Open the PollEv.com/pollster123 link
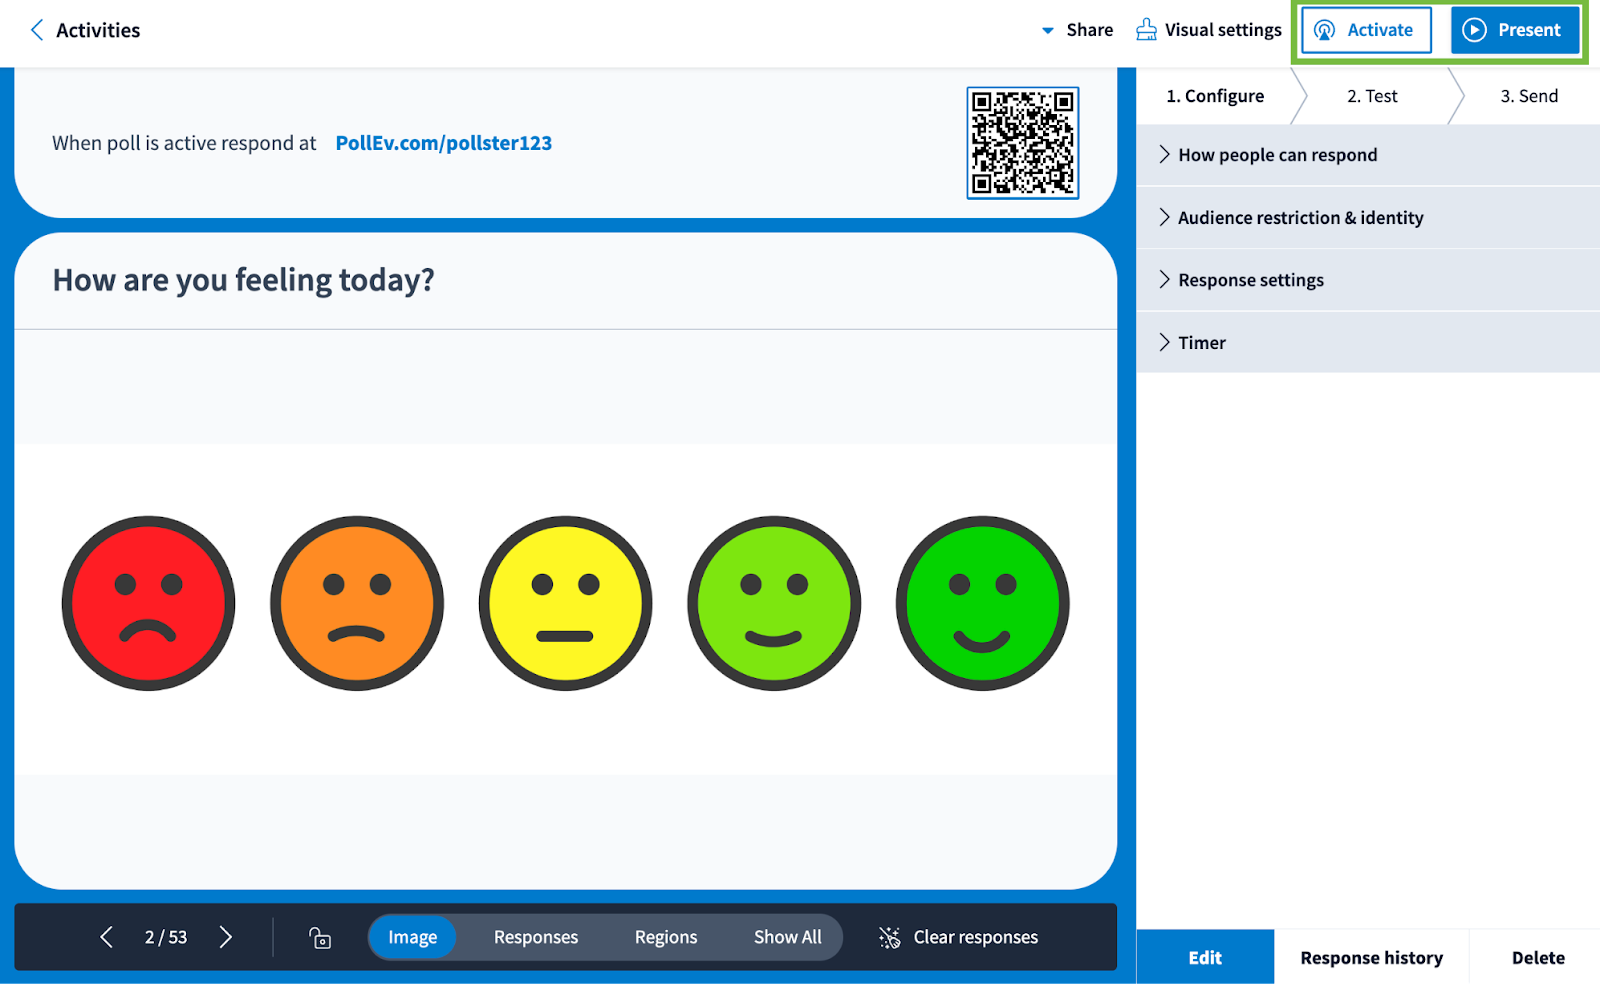This screenshot has height=984, width=1600. (x=444, y=143)
